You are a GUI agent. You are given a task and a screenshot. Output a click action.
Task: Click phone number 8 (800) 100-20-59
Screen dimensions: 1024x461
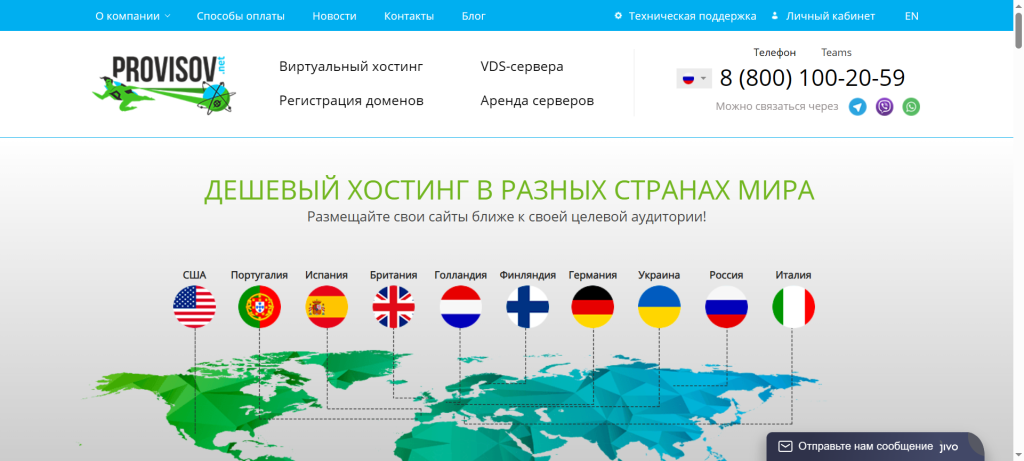(x=812, y=78)
